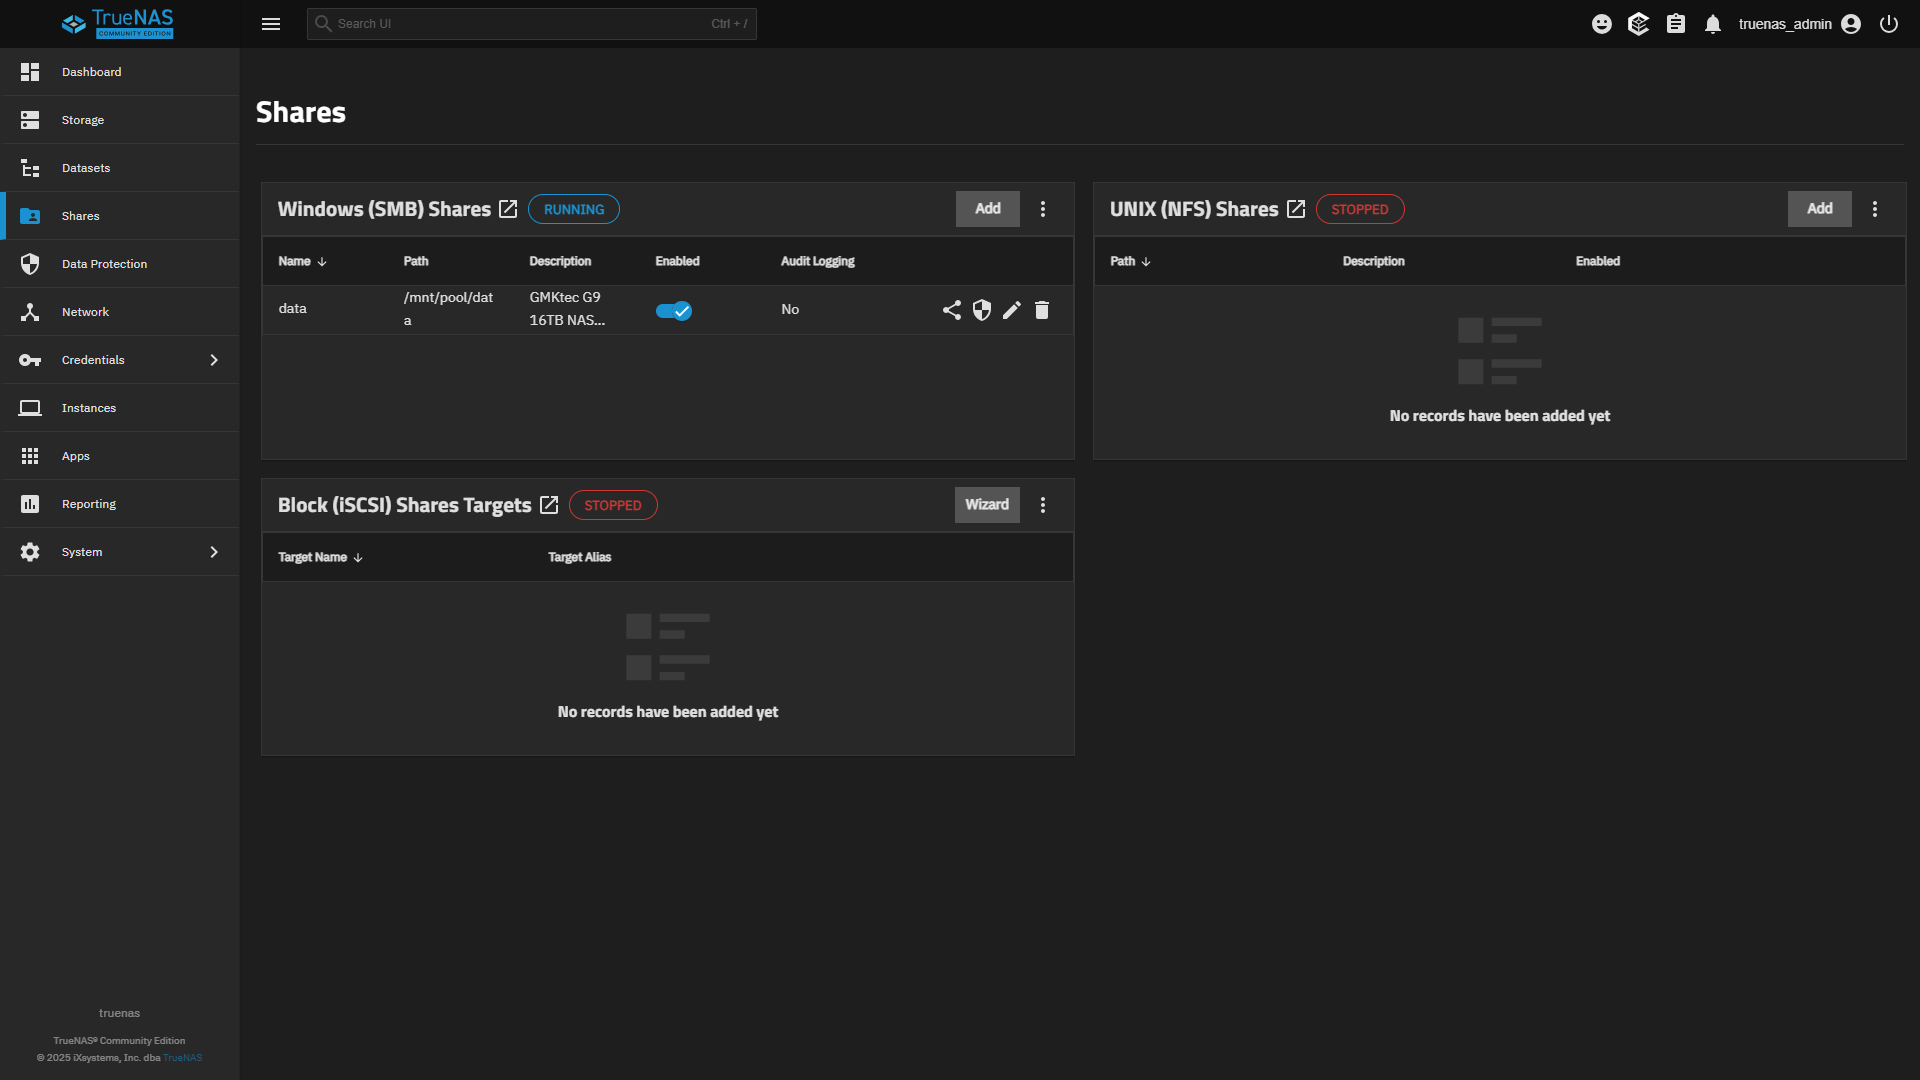This screenshot has width=1920, height=1080.
Task: Click the share ACL icon for data share
Action: pyautogui.click(x=951, y=310)
